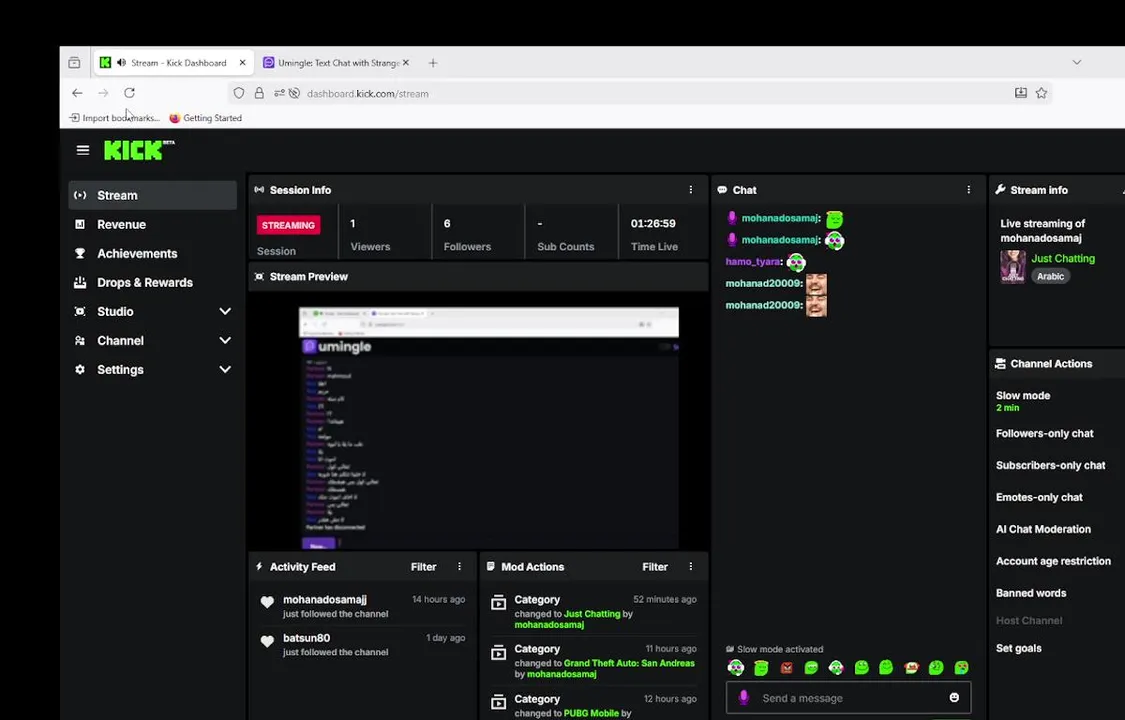The height and width of the screenshot is (720, 1125).
Task: Reload the page with refresh icon
Action: click(129, 93)
